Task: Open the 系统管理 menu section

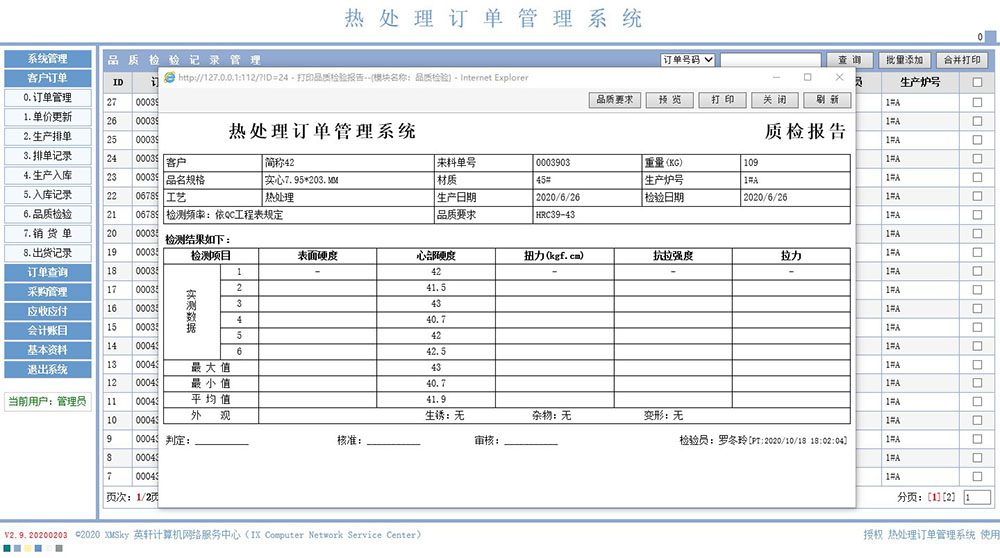Action: 48,59
